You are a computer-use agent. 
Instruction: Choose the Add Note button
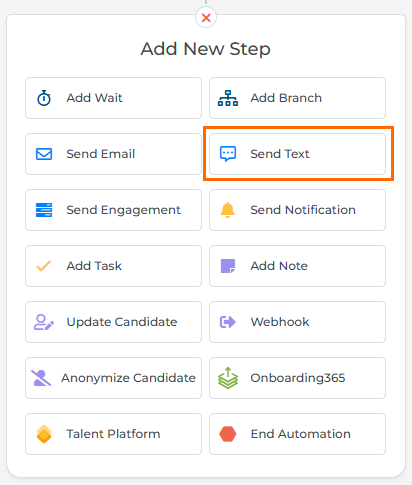tap(297, 266)
